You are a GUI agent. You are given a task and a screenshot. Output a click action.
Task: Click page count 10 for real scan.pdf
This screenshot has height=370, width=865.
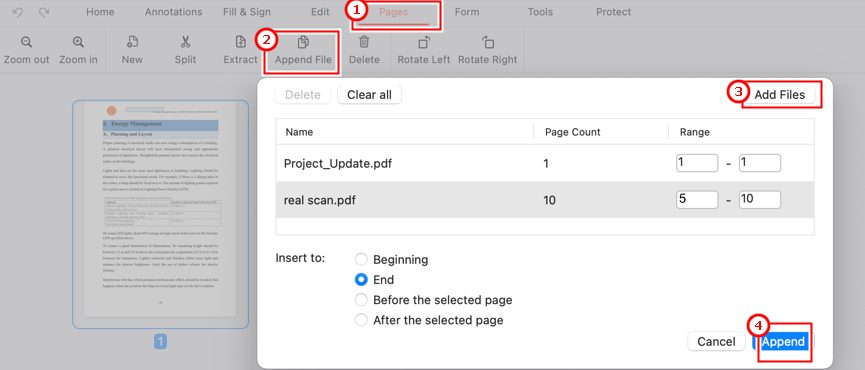coord(550,200)
